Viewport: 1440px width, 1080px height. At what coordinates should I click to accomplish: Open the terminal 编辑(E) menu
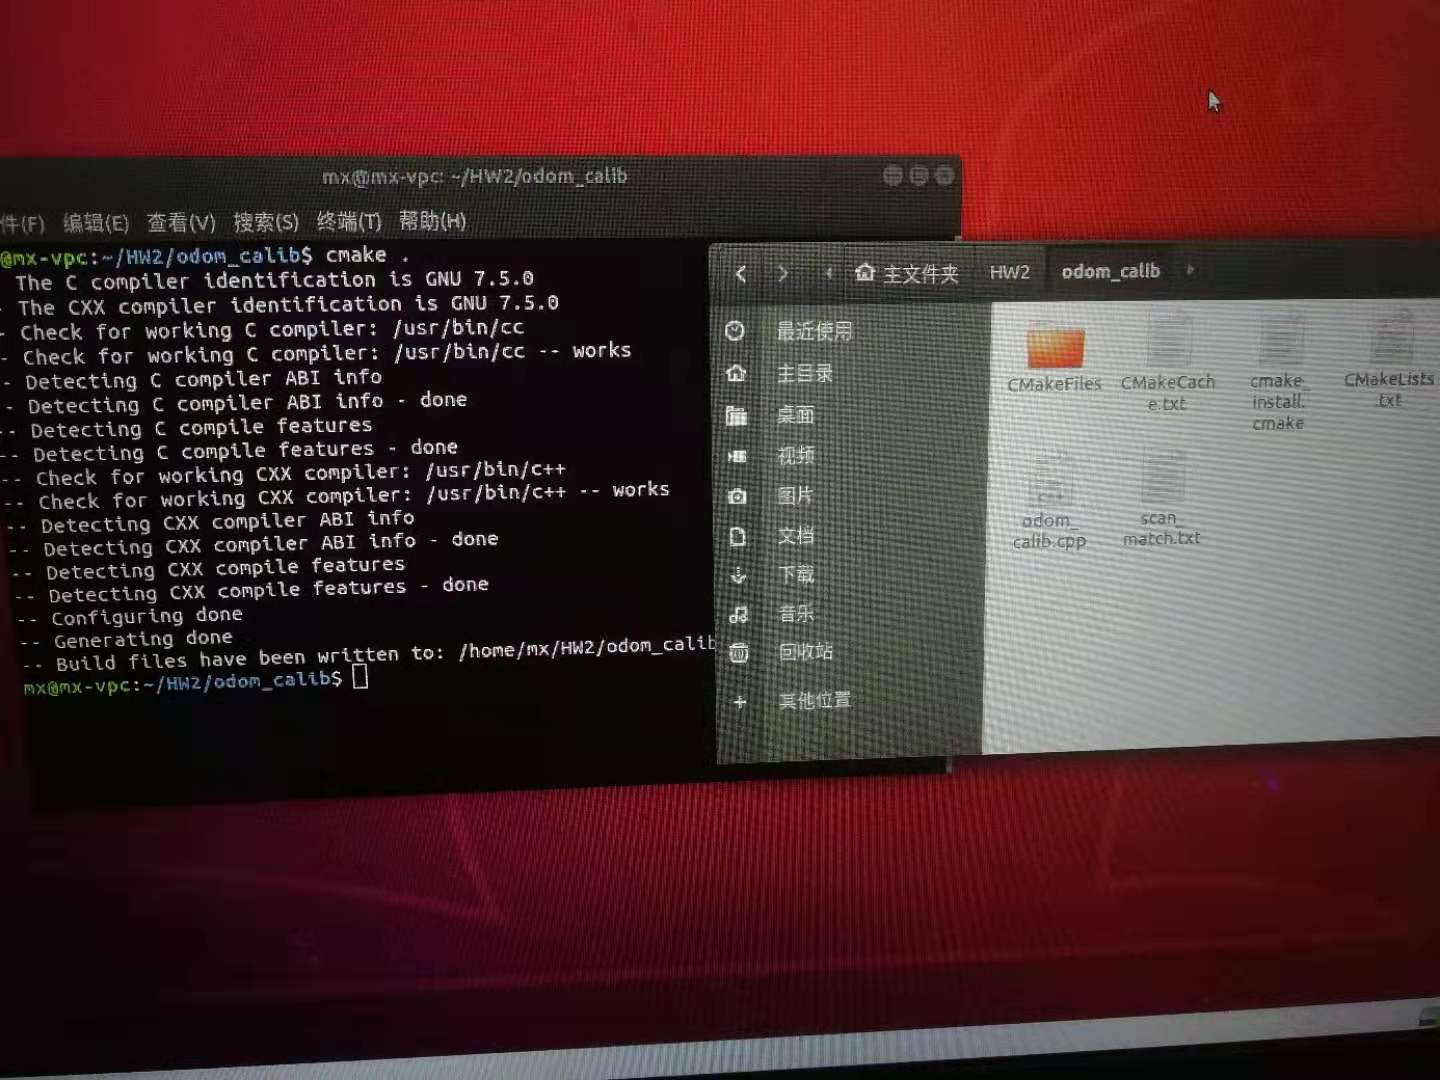click(x=96, y=223)
